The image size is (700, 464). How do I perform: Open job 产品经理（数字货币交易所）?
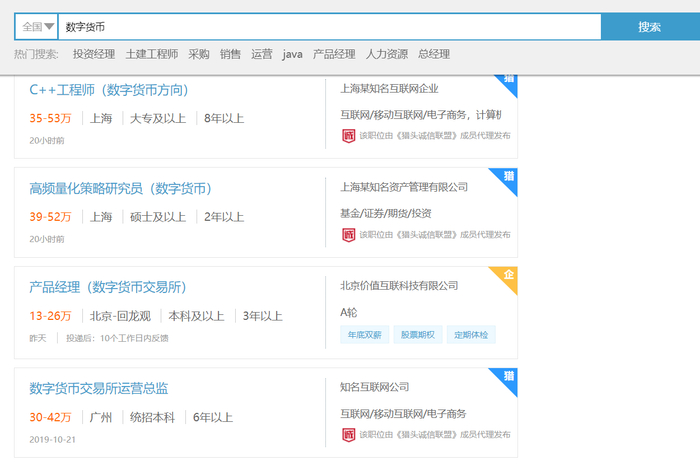click(x=108, y=287)
